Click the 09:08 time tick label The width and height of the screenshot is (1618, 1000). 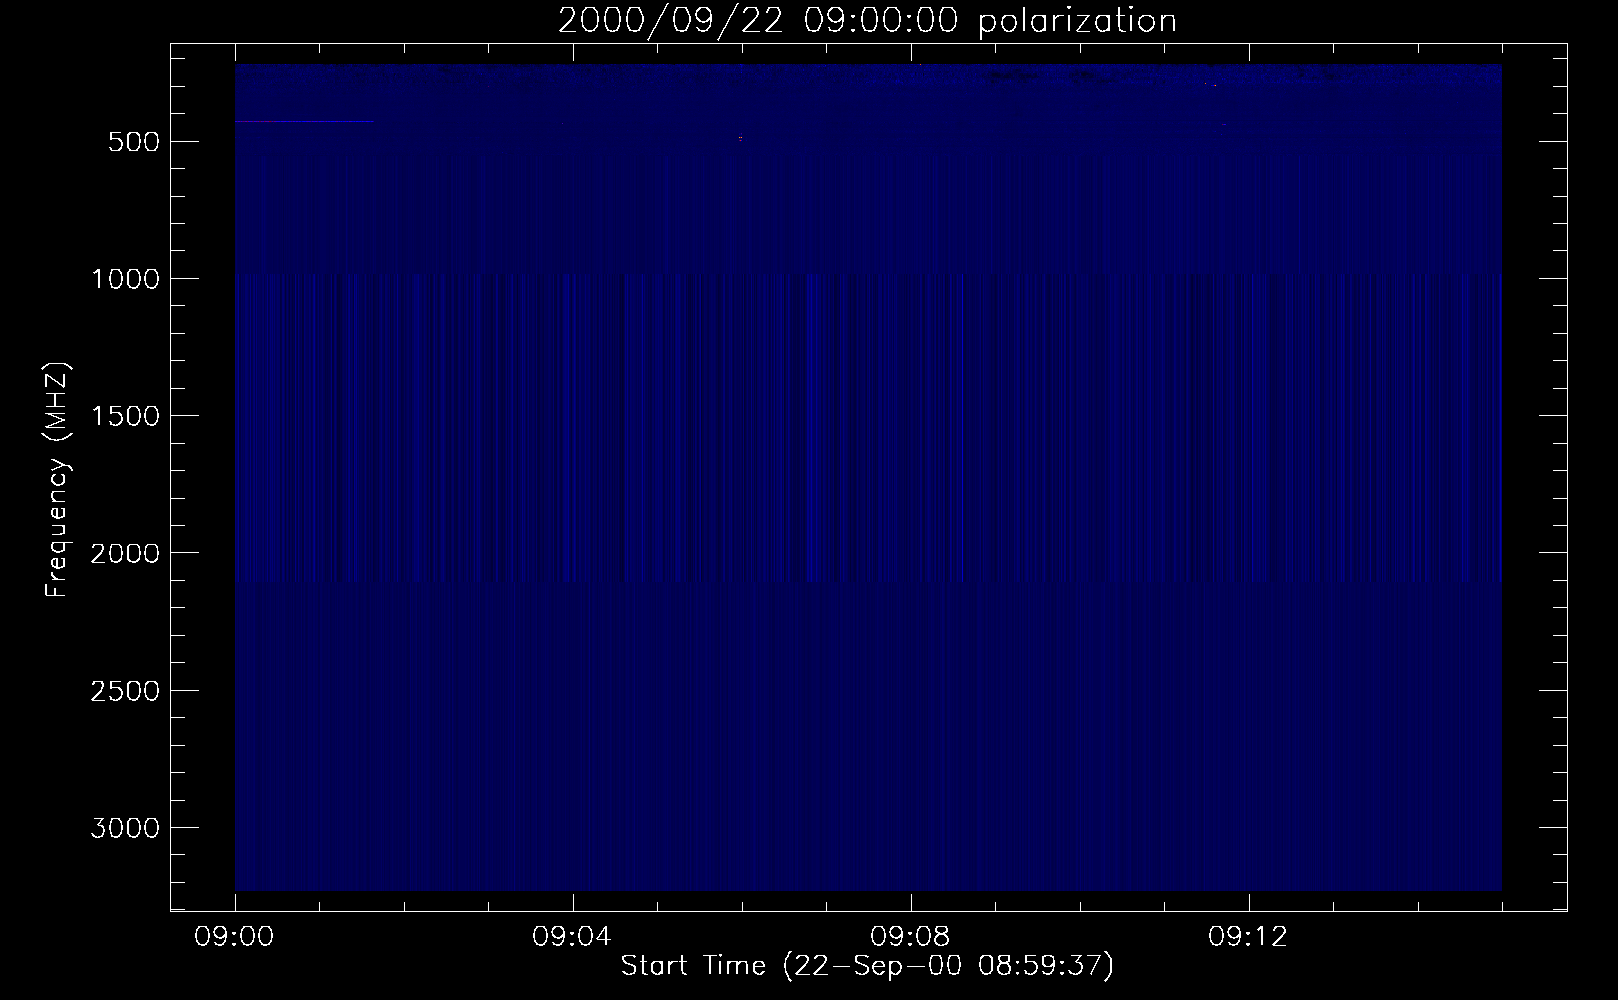[911, 937]
